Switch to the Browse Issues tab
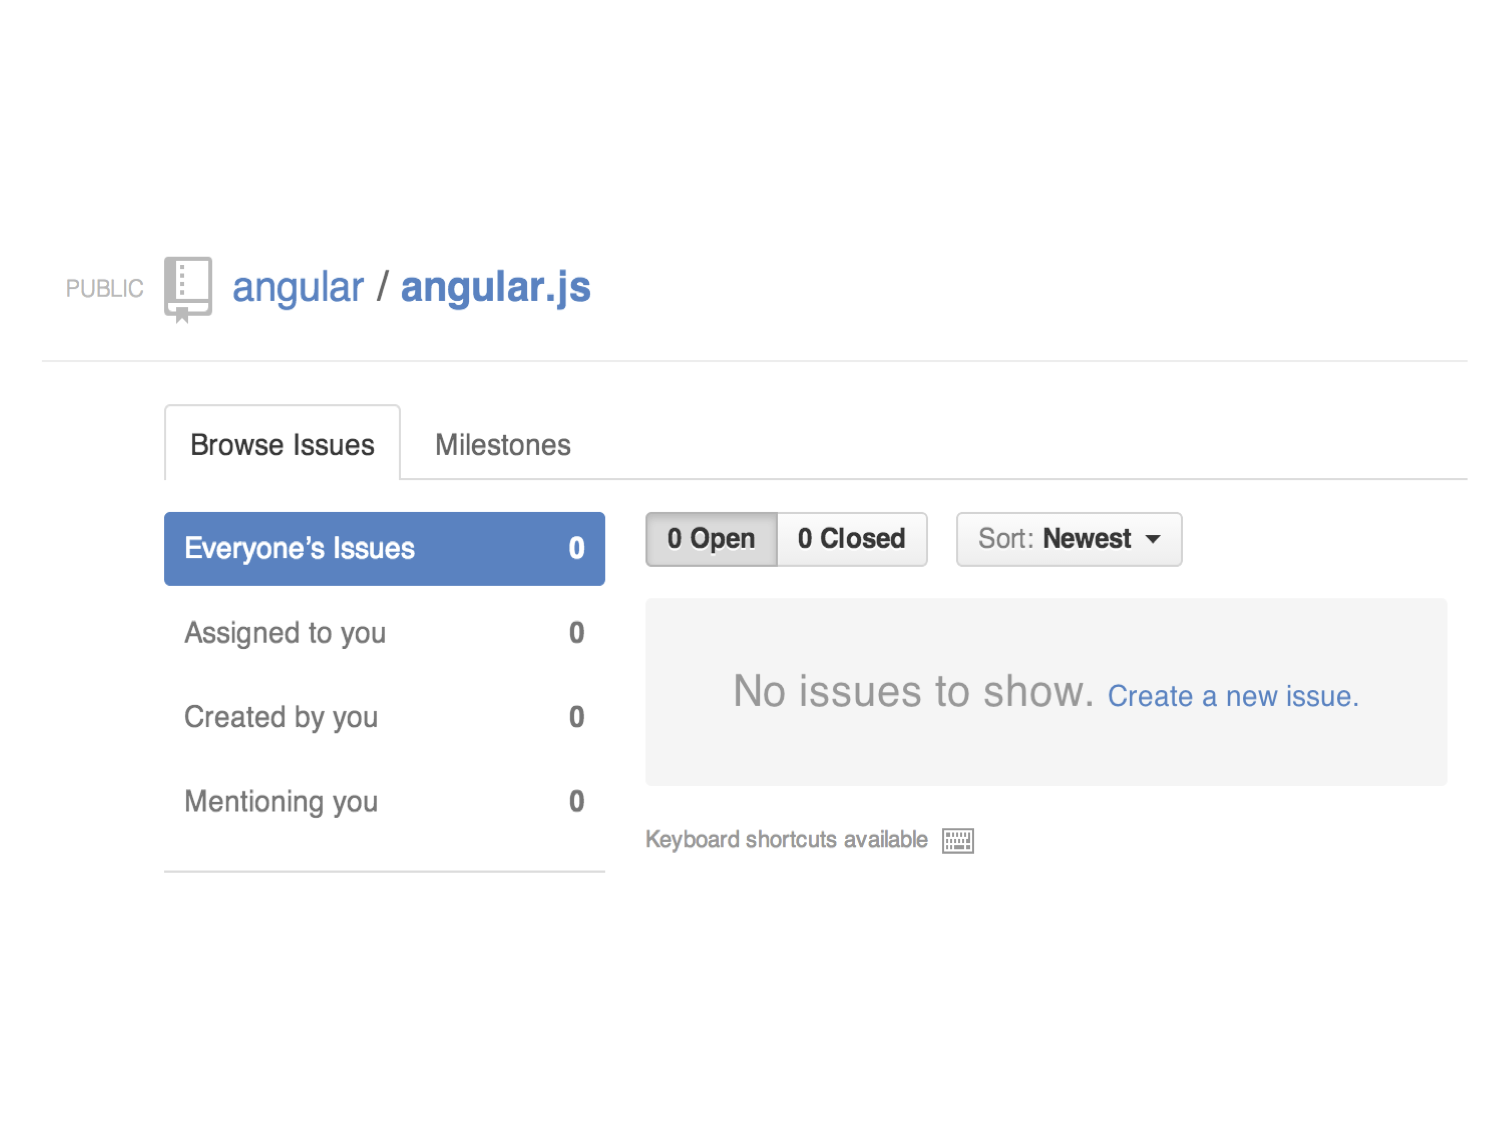Image resolution: width=1500 pixels, height=1125 pixels. click(x=282, y=443)
